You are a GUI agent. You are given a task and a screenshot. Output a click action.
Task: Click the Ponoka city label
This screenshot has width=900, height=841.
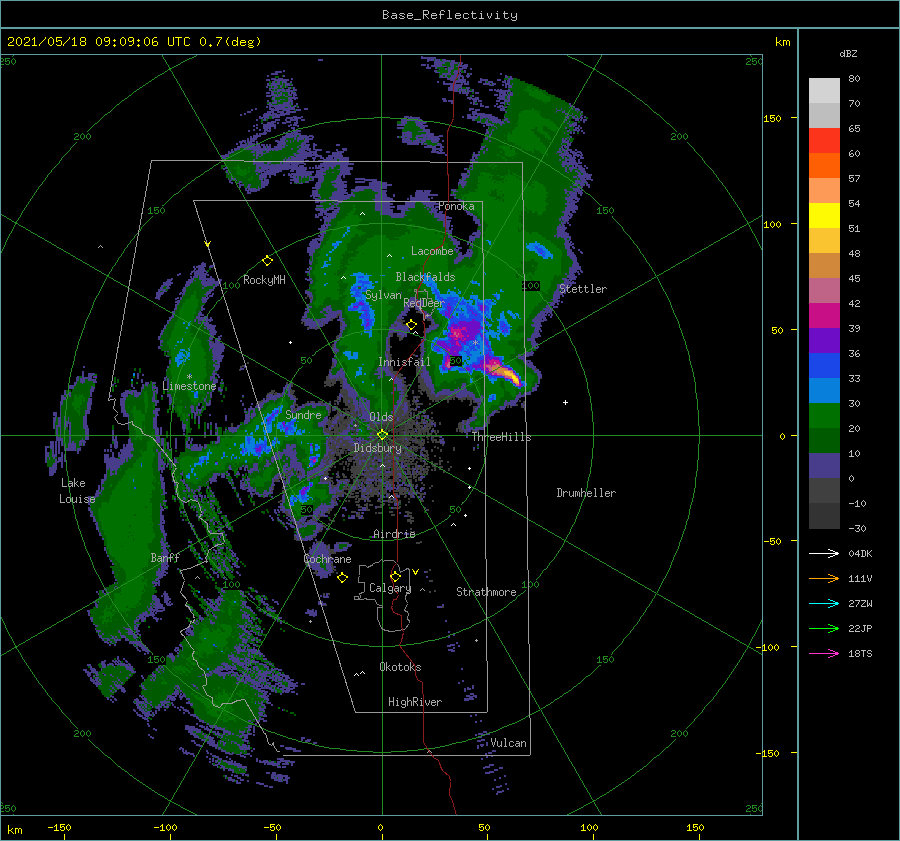click(x=456, y=206)
